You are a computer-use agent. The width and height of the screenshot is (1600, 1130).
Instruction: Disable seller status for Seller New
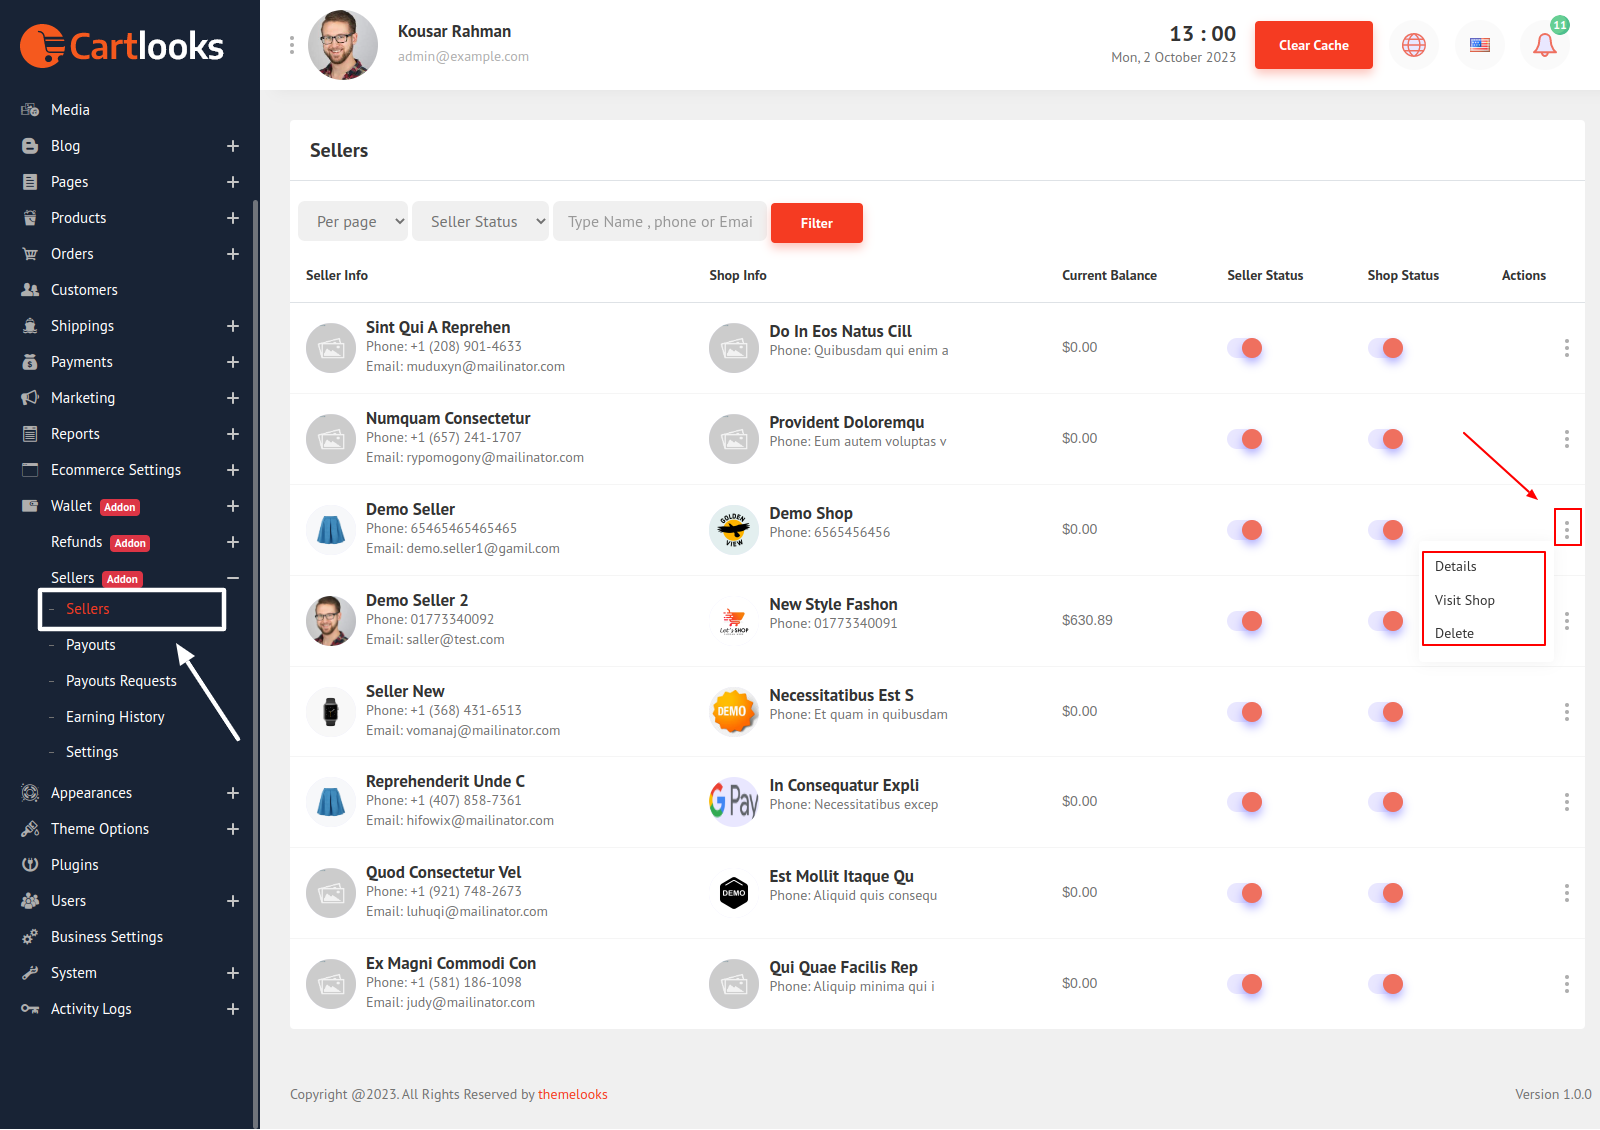[x=1245, y=712]
